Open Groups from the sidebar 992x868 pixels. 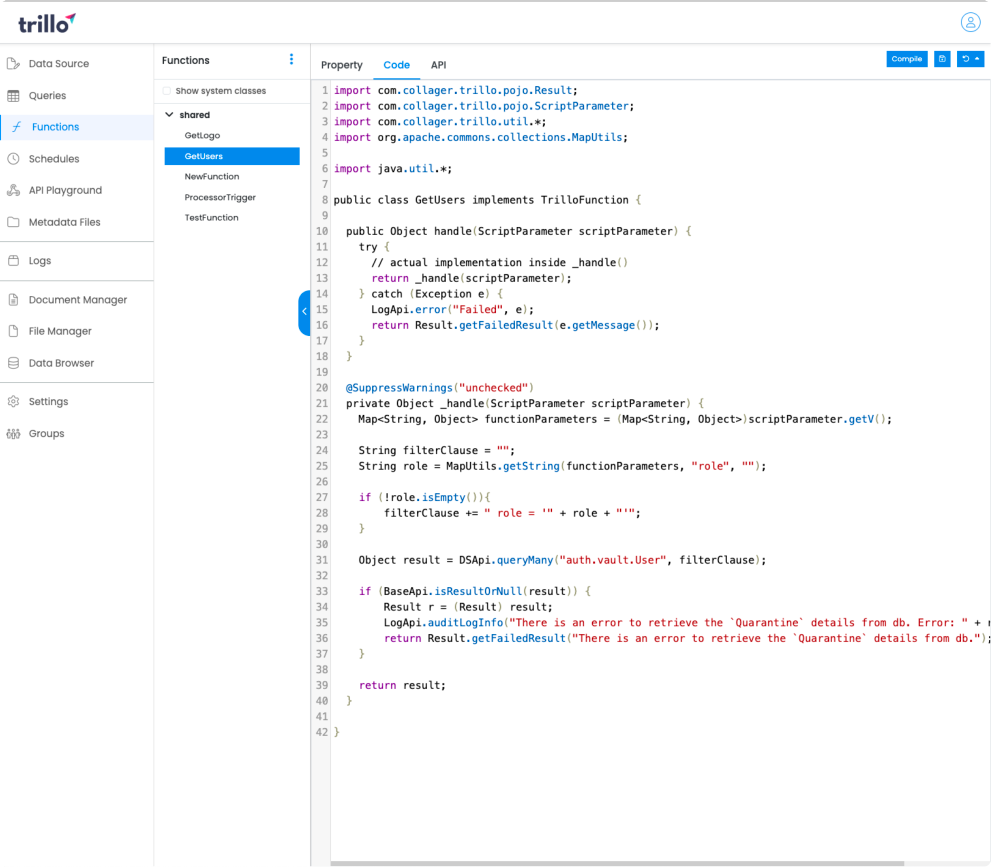coord(47,433)
